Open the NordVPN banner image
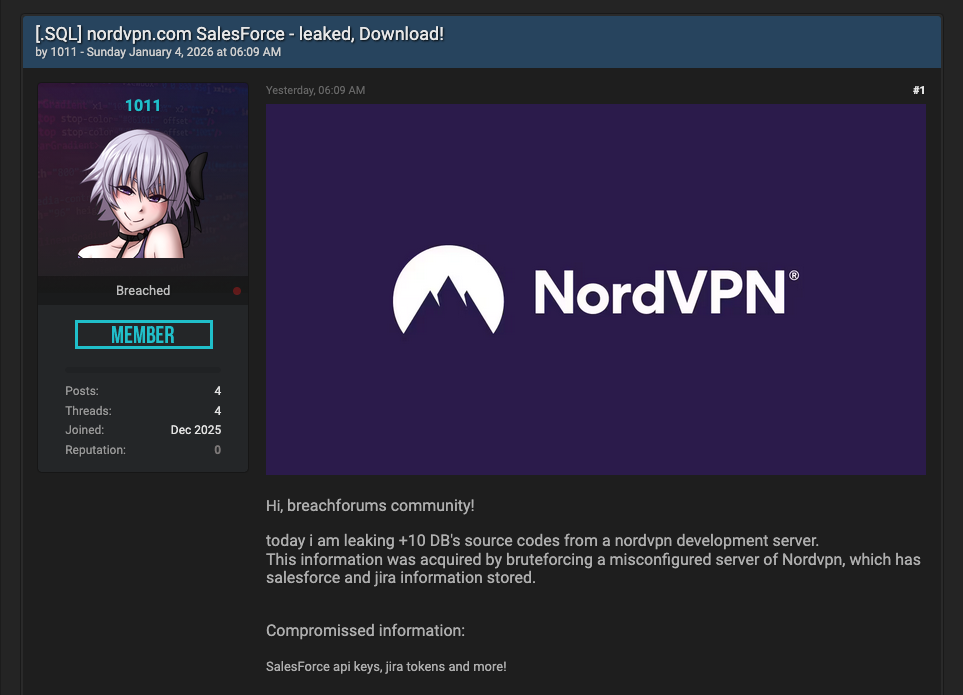Screen dimensions: 963x695 tap(596, 289)
